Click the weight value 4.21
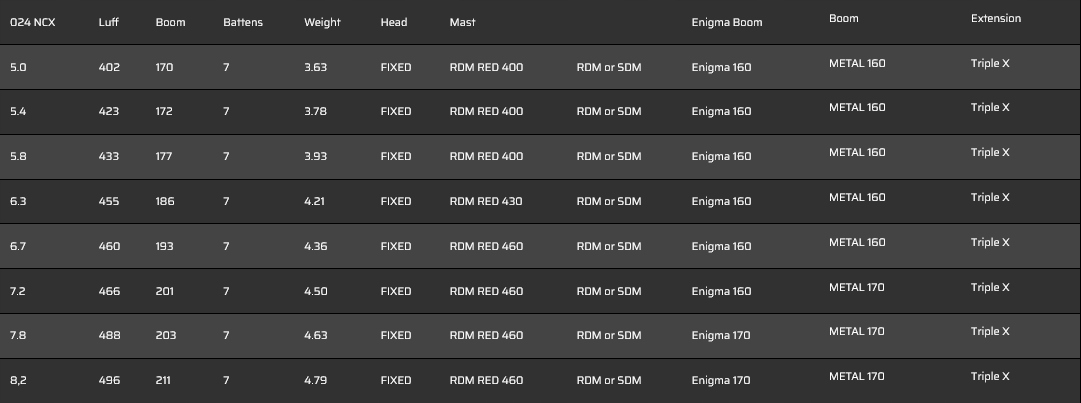 pos(315,201)
